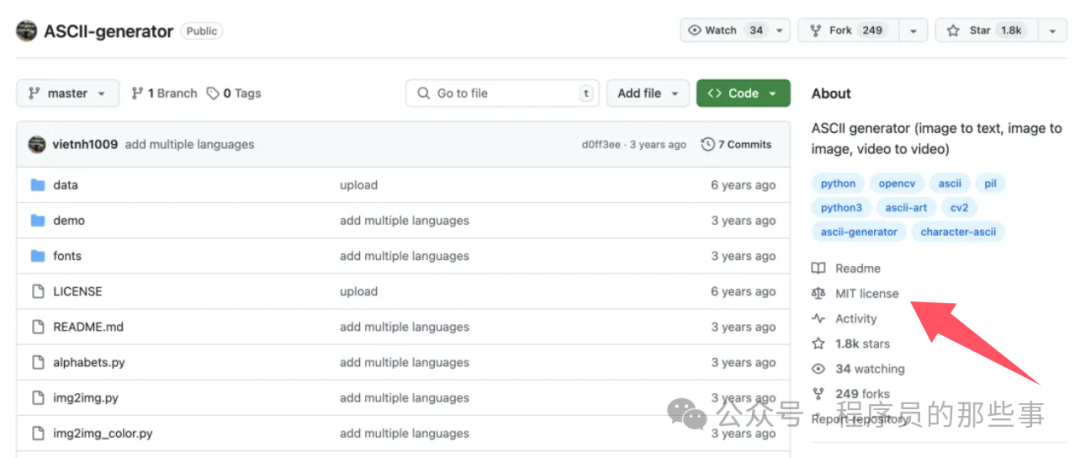
Task: Star the ASCII-generator repository
Action: coord(984,31)
